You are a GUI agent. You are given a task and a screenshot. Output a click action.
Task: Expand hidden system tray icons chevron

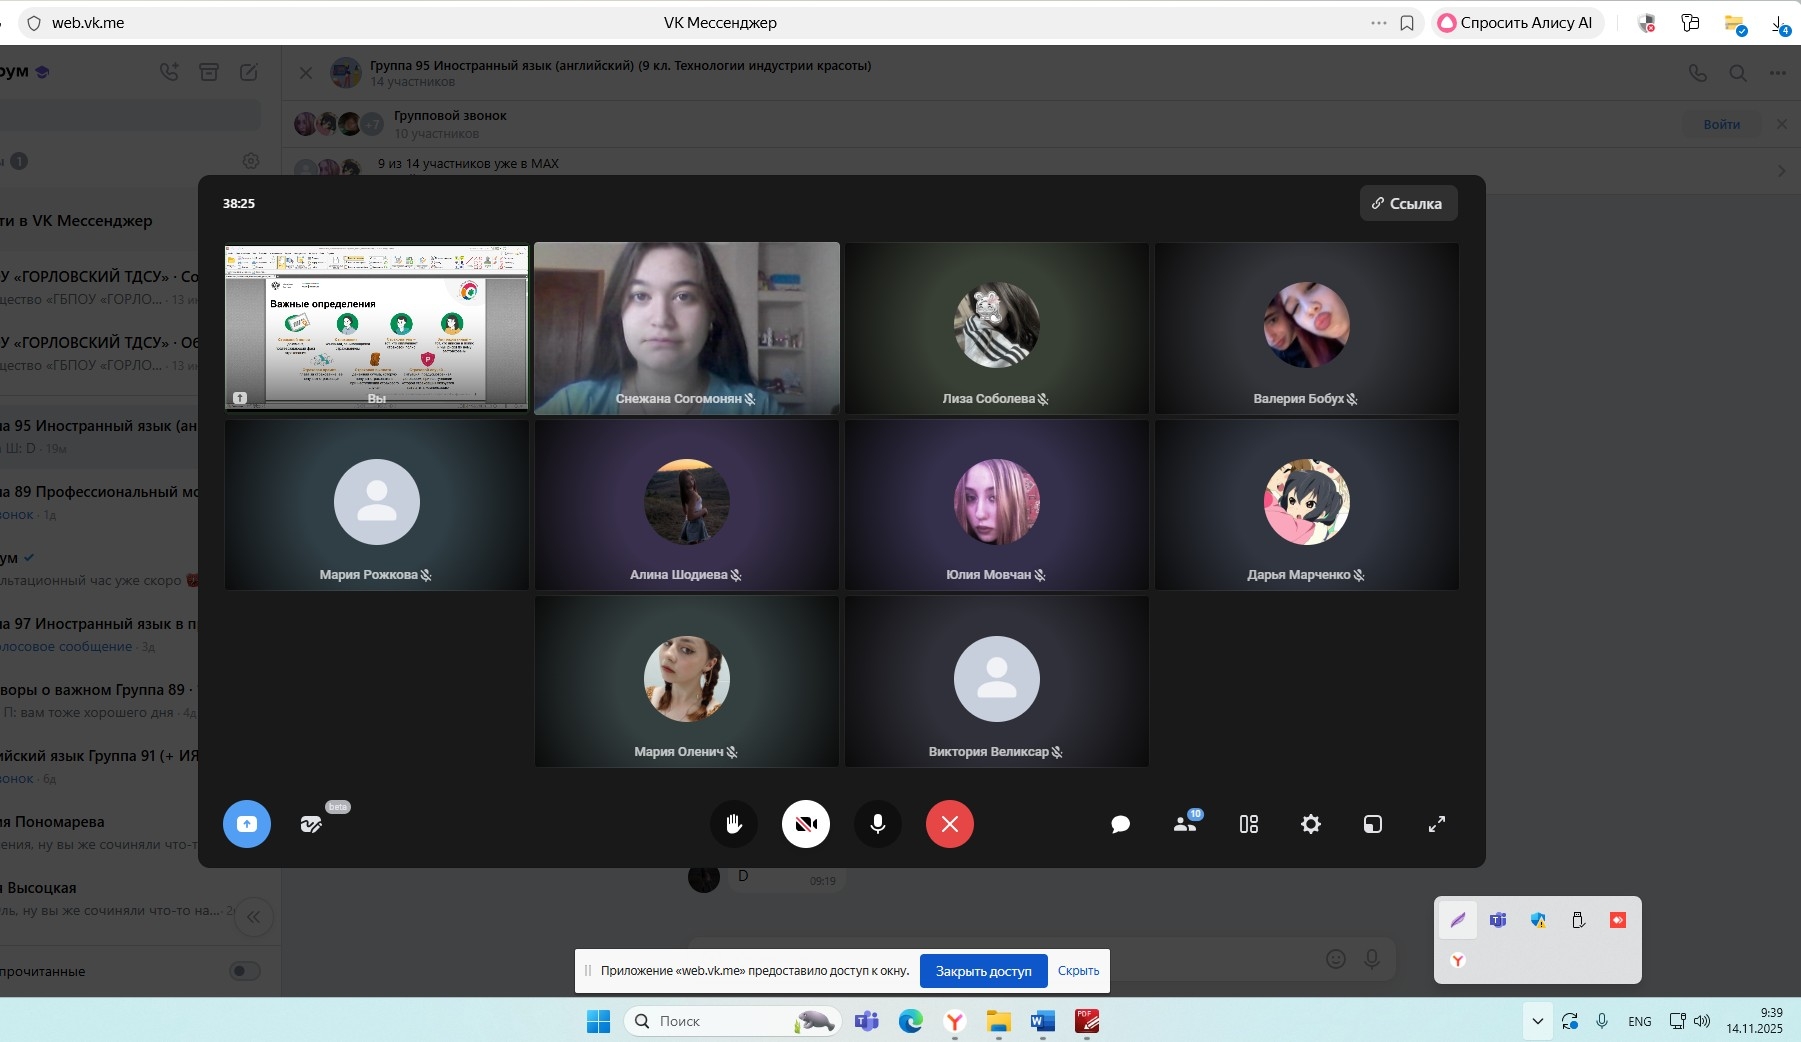coord(1537,1021)
